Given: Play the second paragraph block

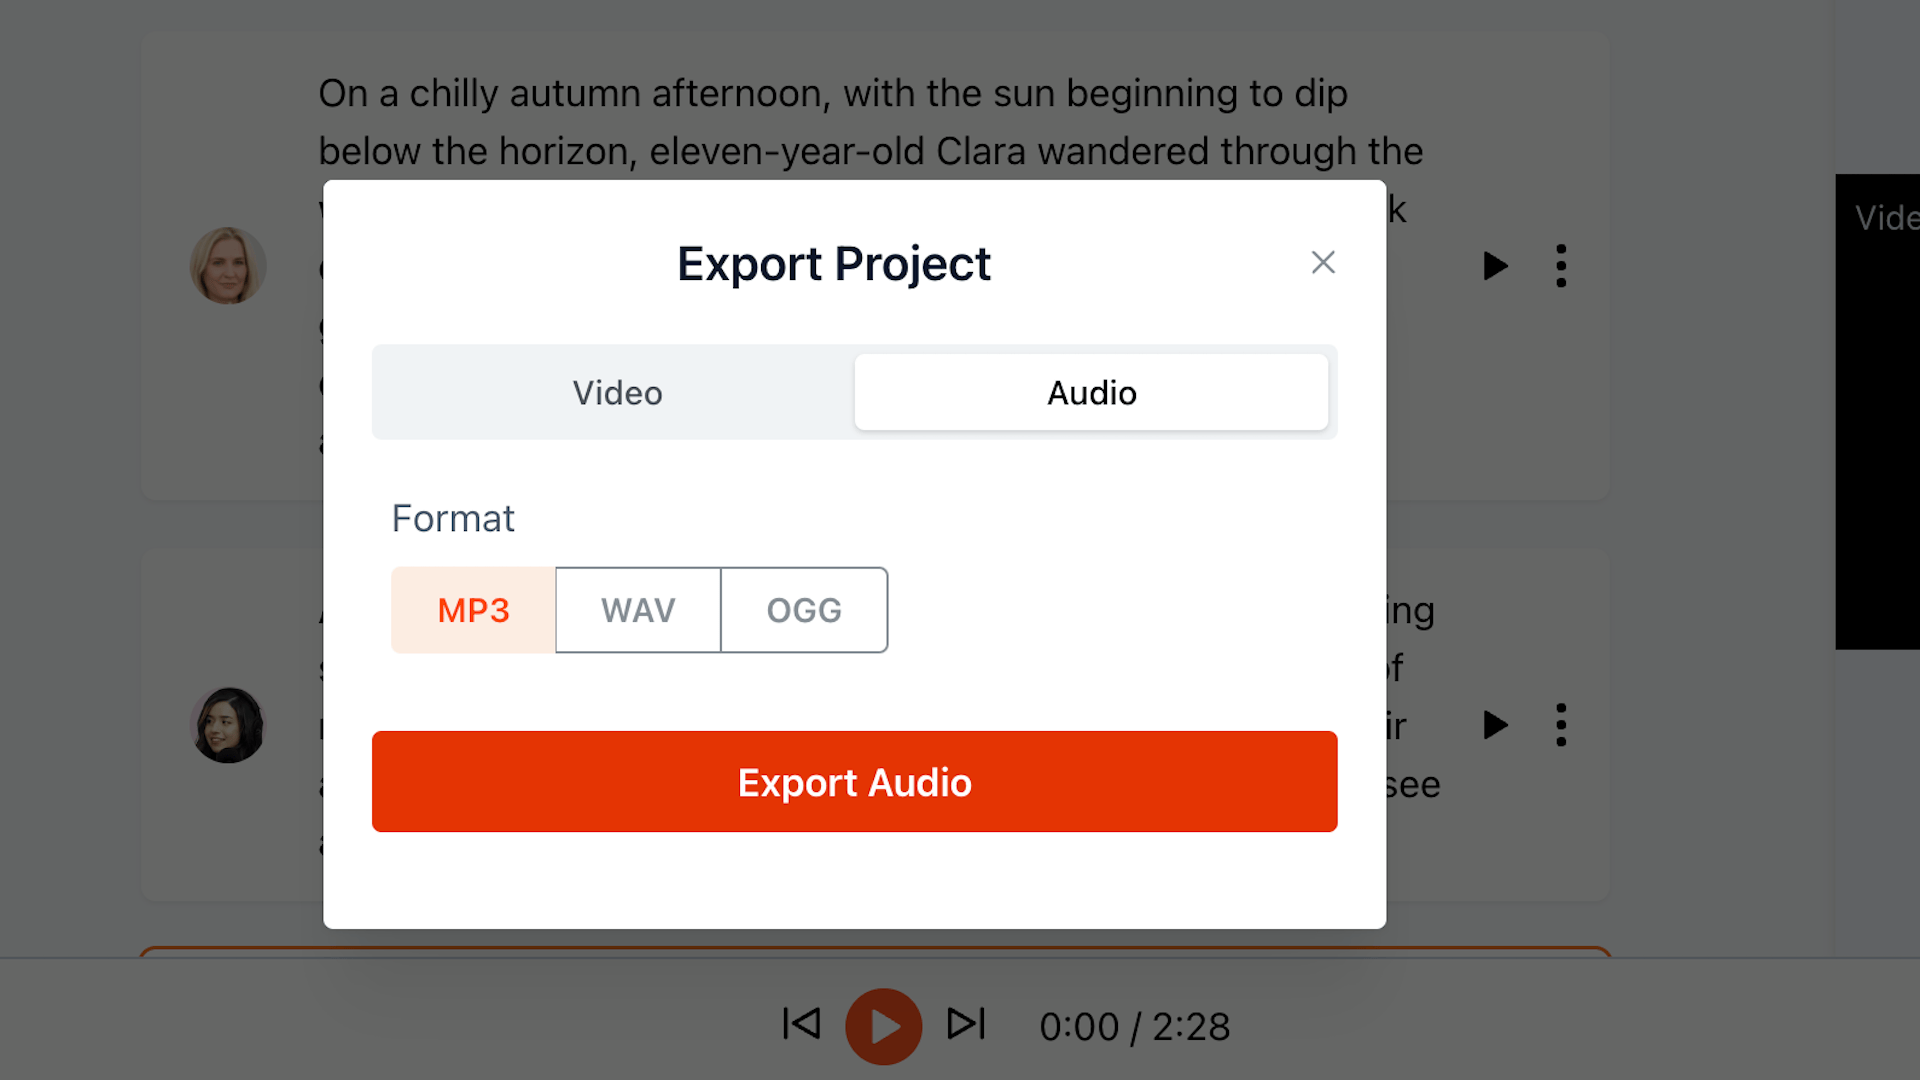Looking at the screenshot, I should 1495,725.
